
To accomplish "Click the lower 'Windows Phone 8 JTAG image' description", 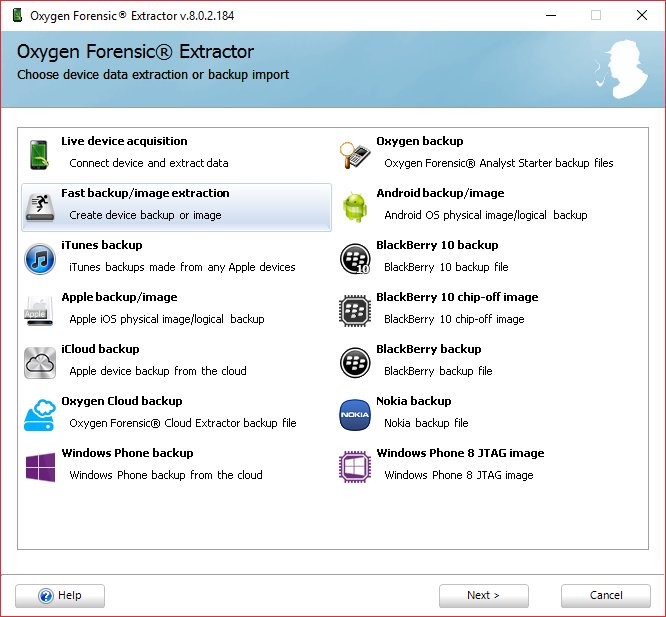I will [459, 475].
